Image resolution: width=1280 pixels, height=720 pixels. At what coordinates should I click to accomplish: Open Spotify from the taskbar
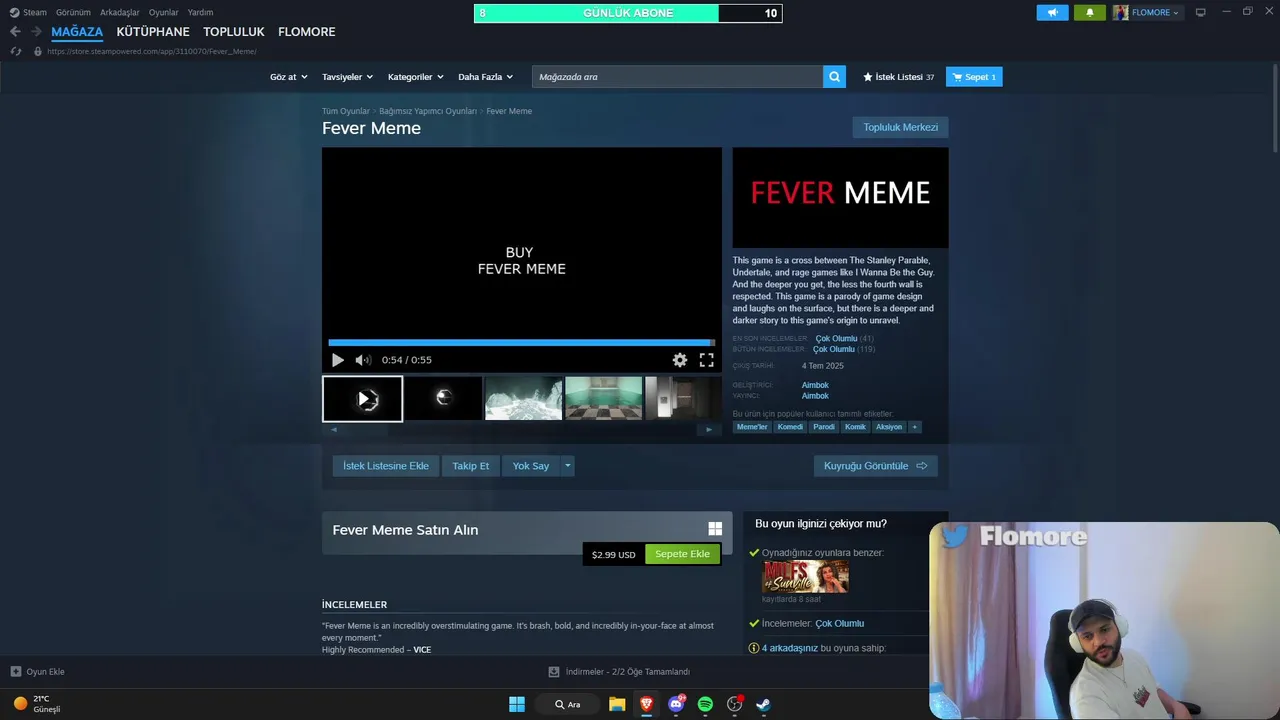tap(705, 704)
